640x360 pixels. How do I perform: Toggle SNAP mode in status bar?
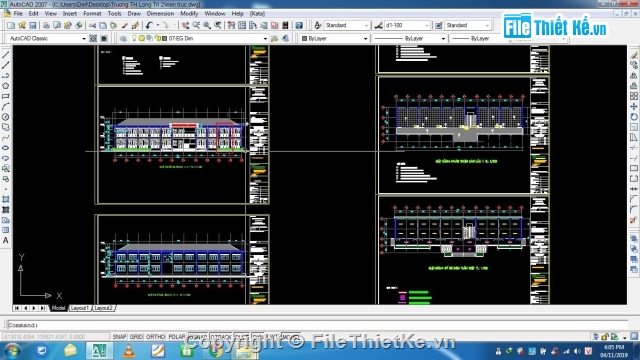119,337
